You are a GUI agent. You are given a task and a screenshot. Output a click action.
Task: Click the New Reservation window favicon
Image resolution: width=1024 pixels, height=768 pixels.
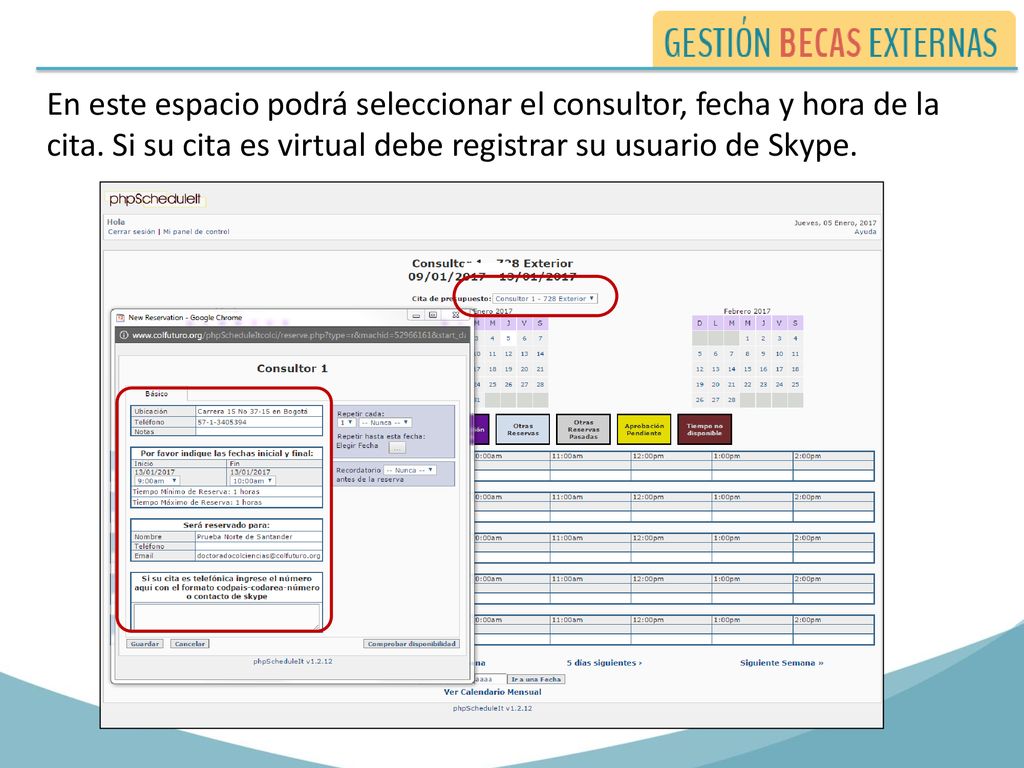[120, 318]
